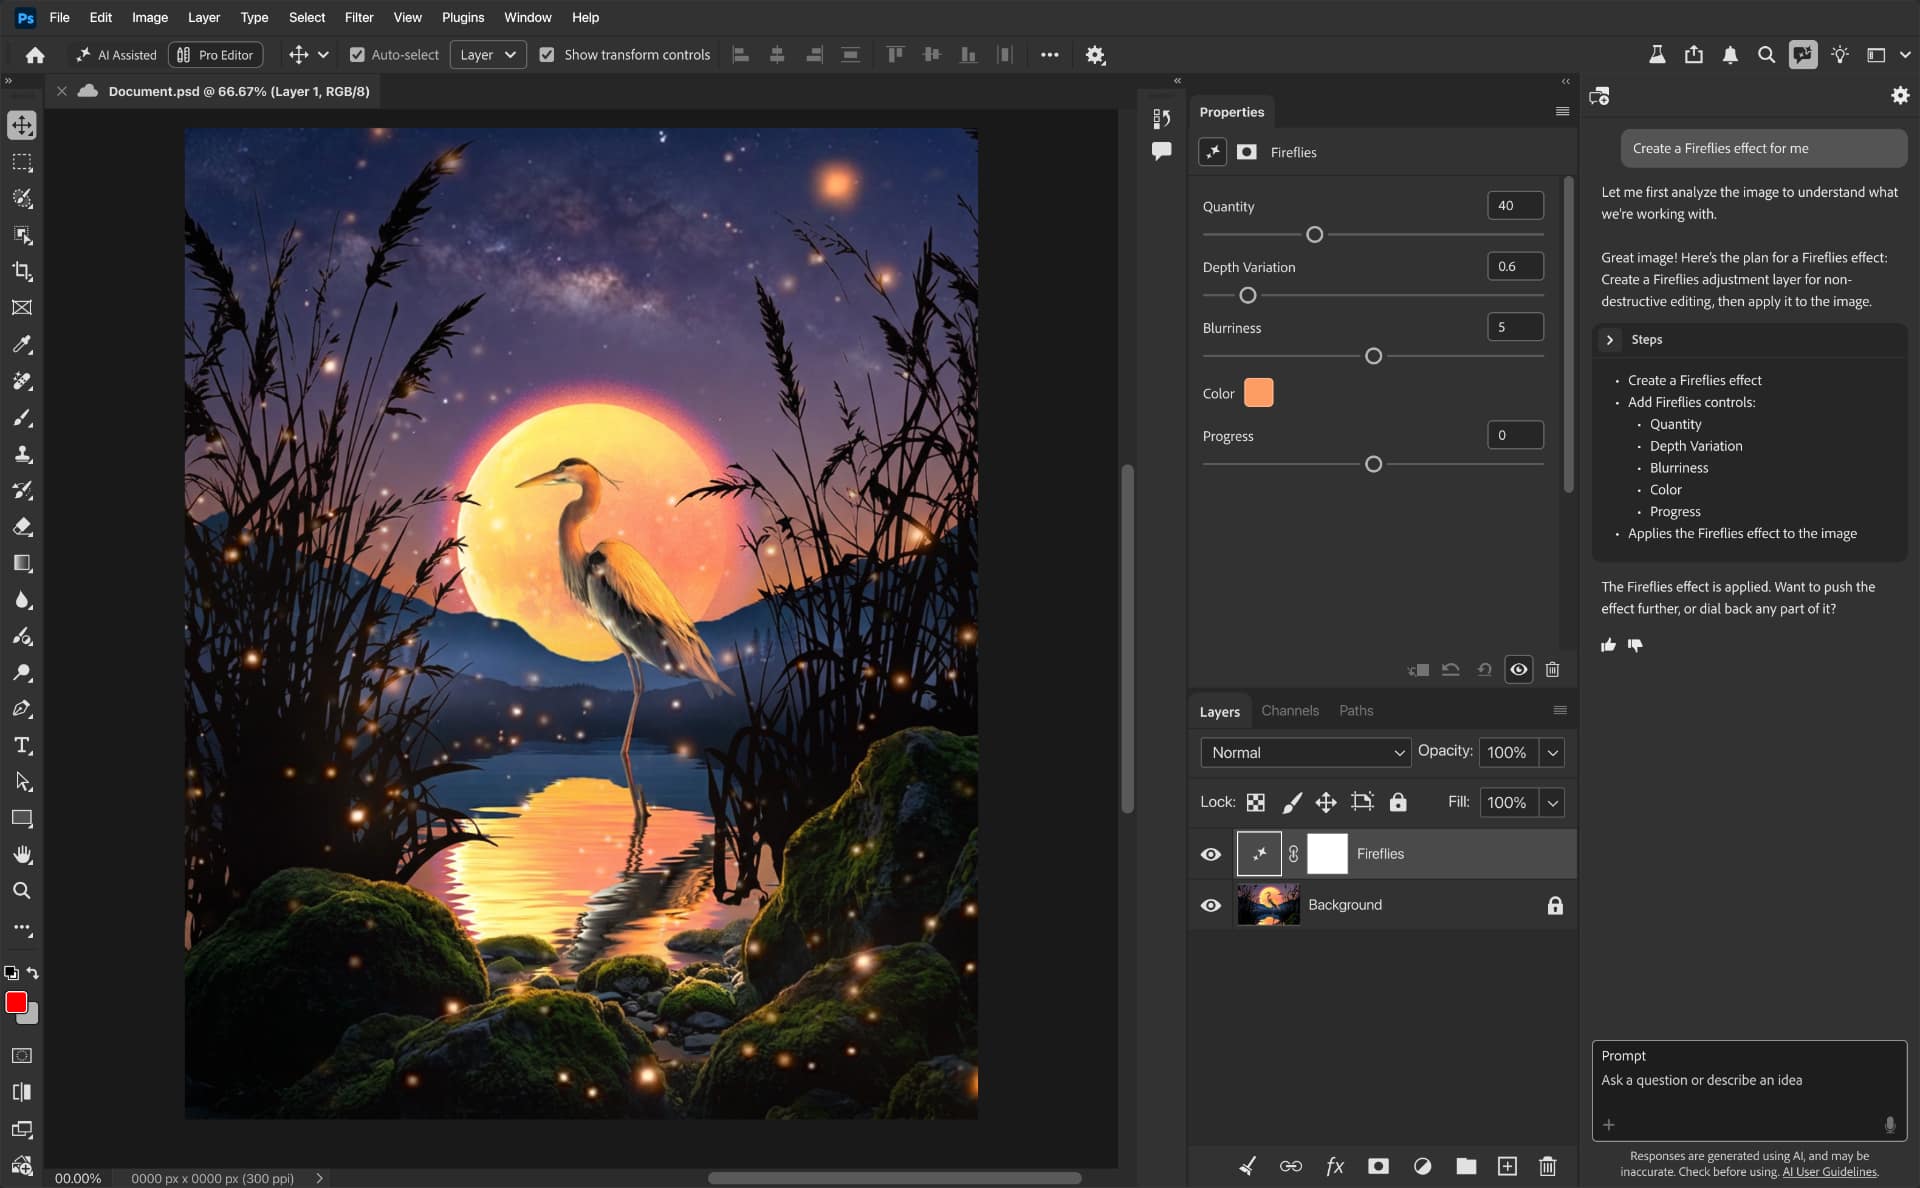Viewport: 1920px width, 1188px height.
Task: Give thumbs up to AI response
Action: tap(1608, 645)
